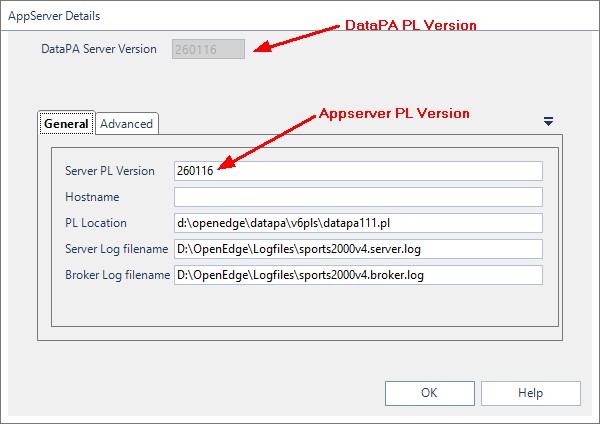Open Help for AppServer Details
600x424 pixels.
[531, 393]
